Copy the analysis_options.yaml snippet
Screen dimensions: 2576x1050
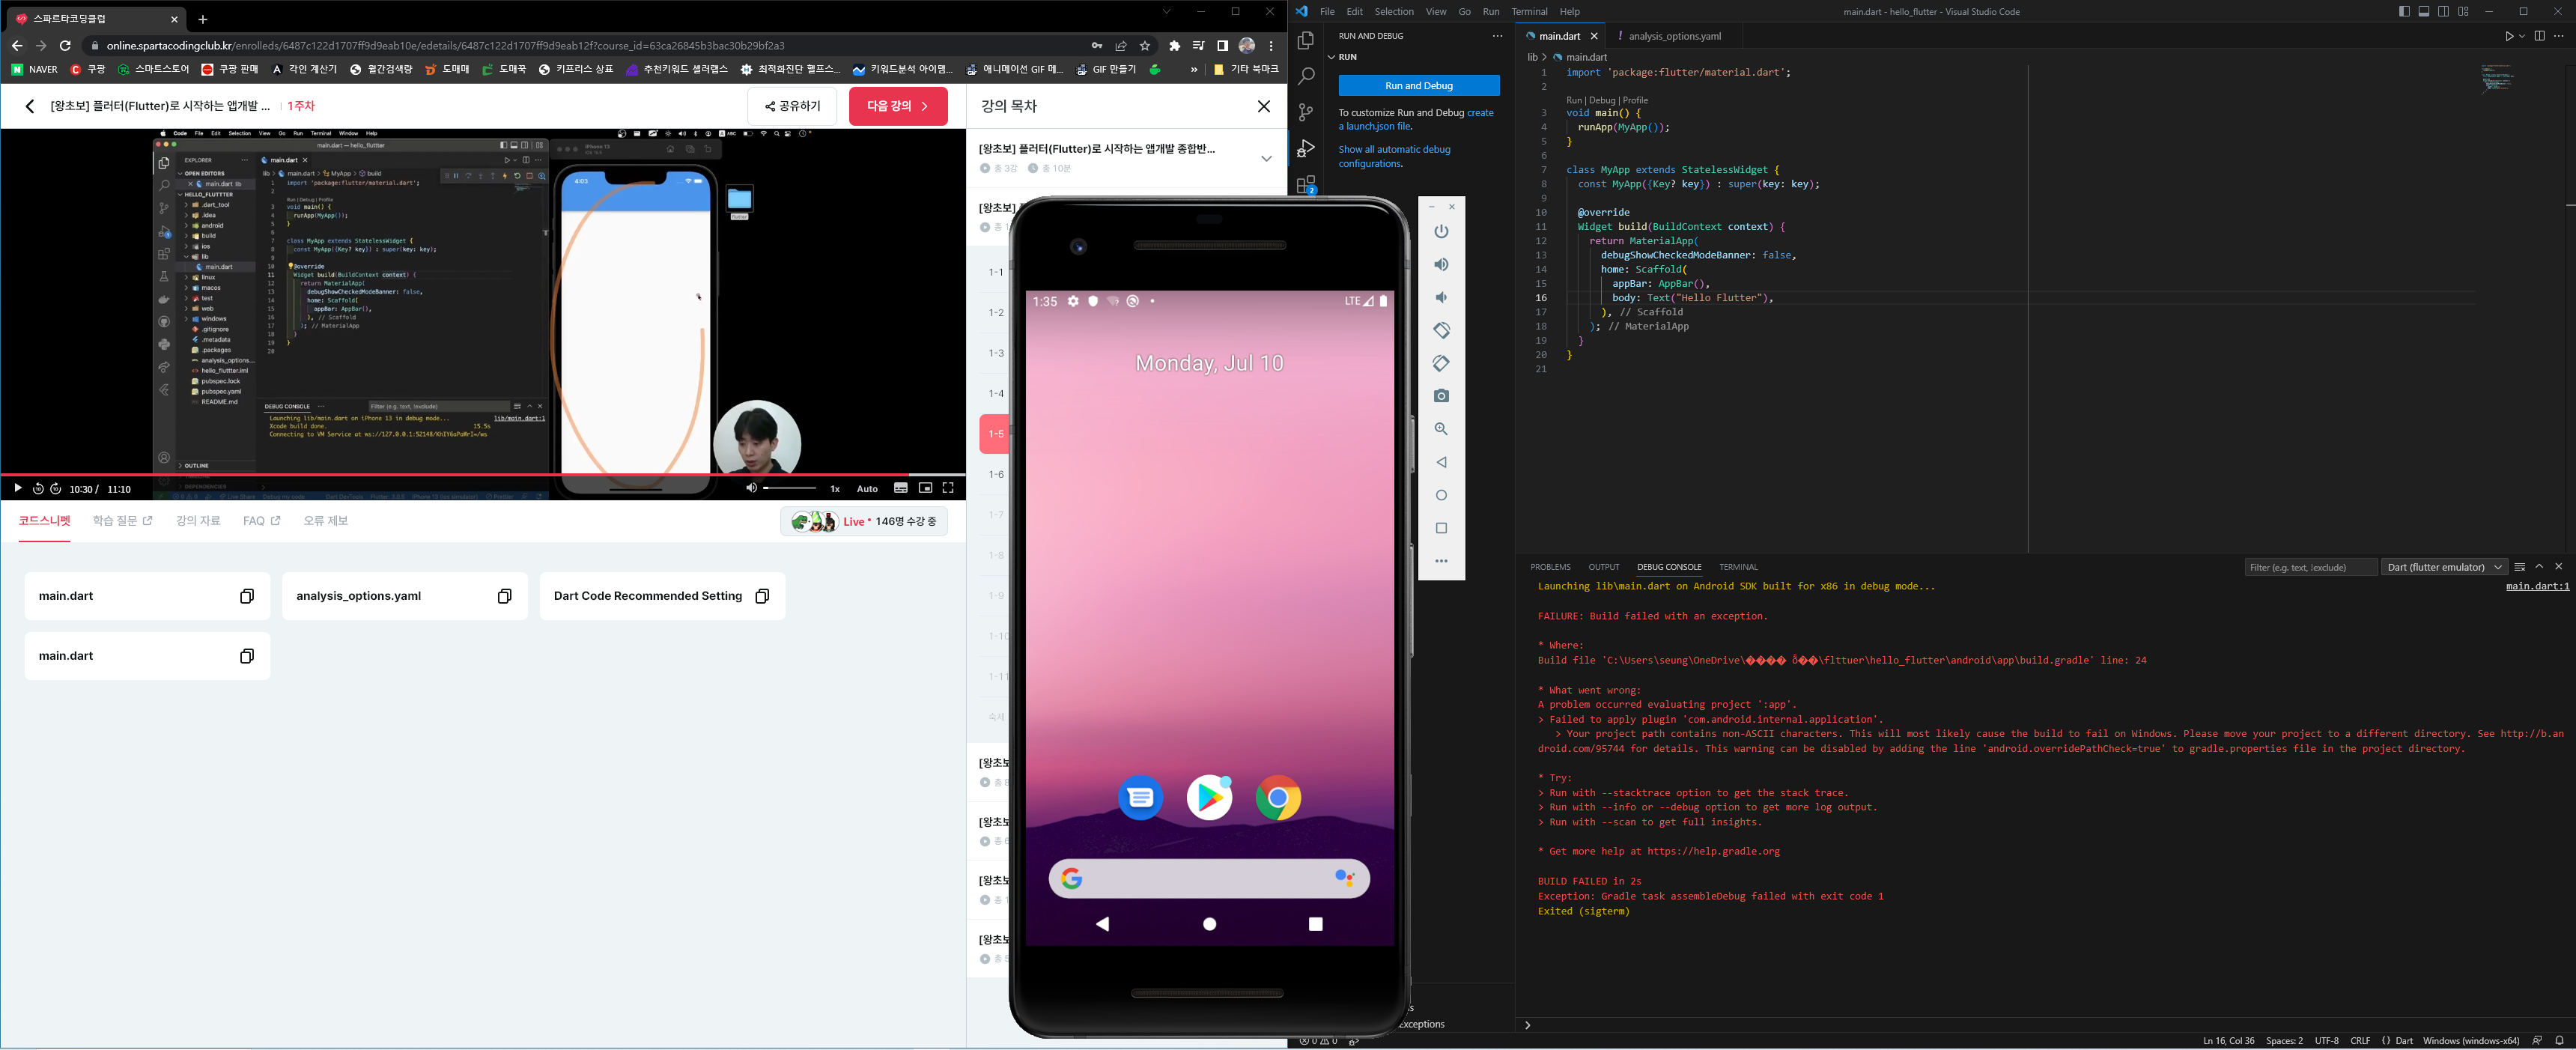(504, 596)
